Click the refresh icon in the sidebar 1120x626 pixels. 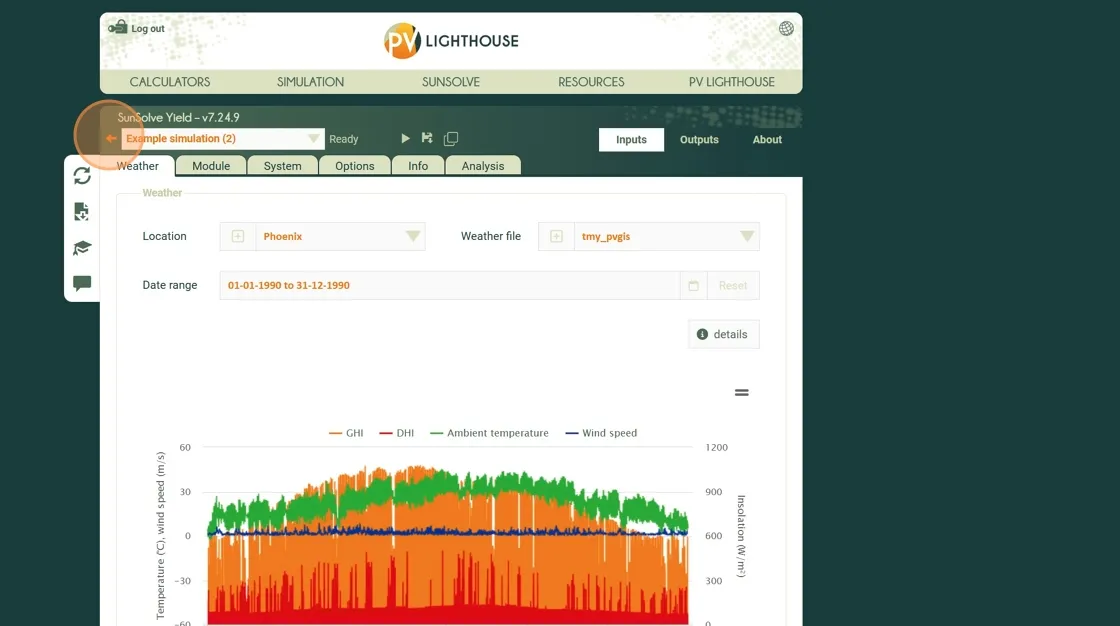(x=82, y=176)
